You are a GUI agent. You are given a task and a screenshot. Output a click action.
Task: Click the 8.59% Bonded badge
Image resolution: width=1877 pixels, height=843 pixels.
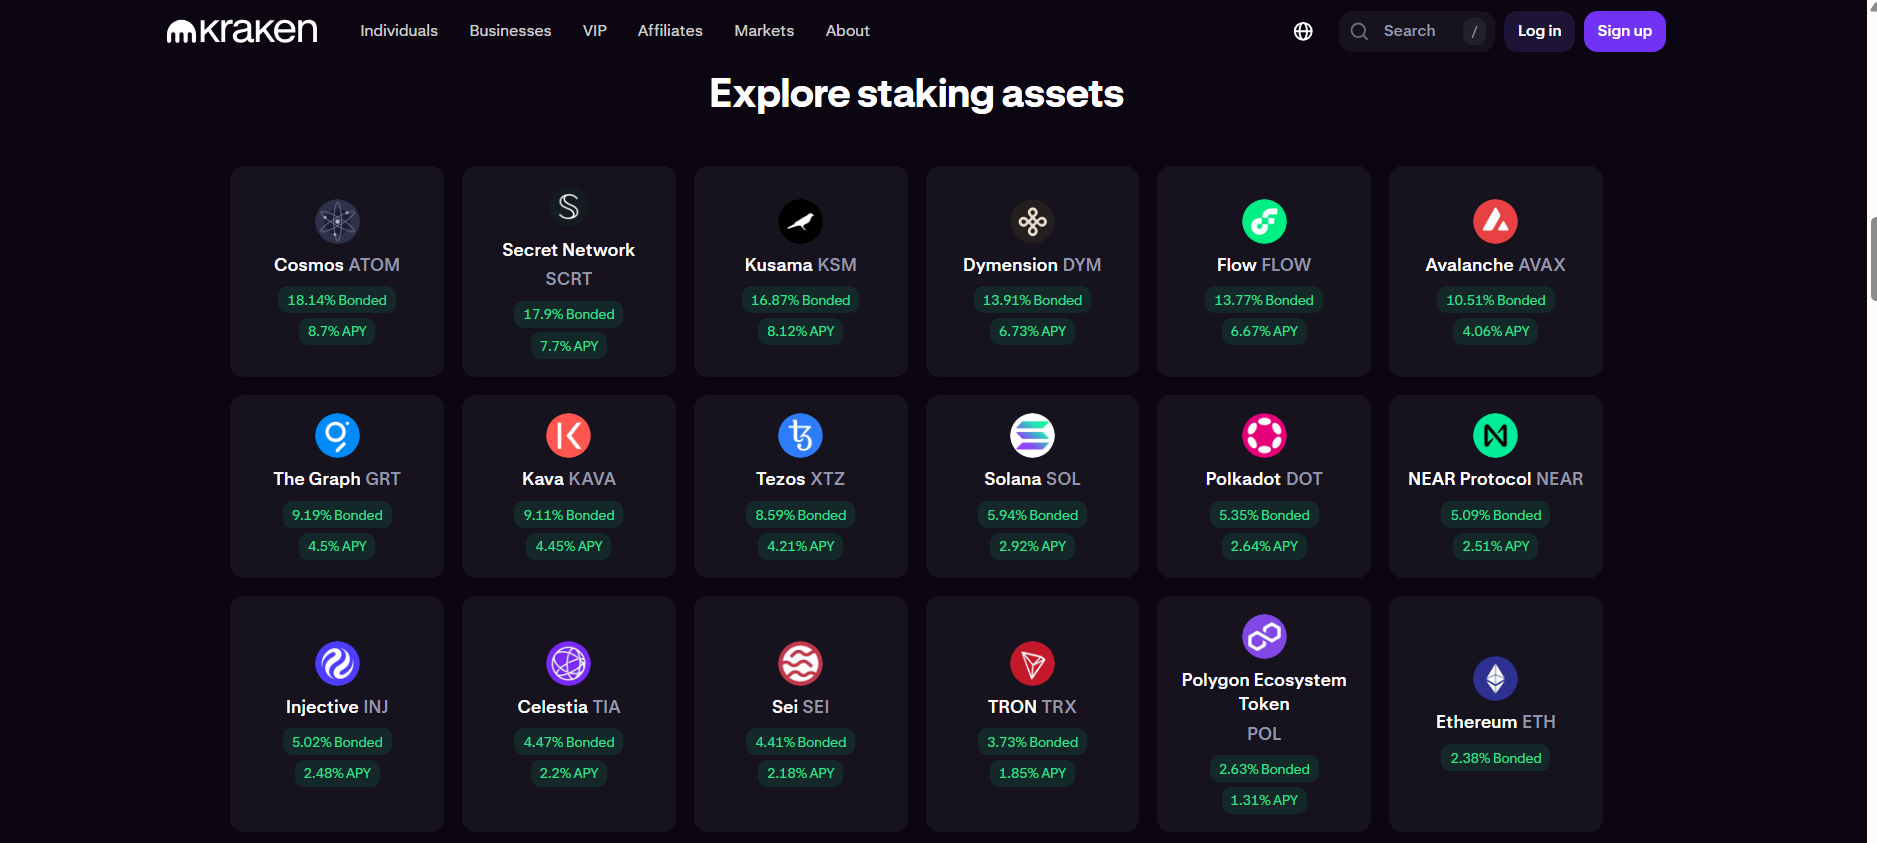801,515
